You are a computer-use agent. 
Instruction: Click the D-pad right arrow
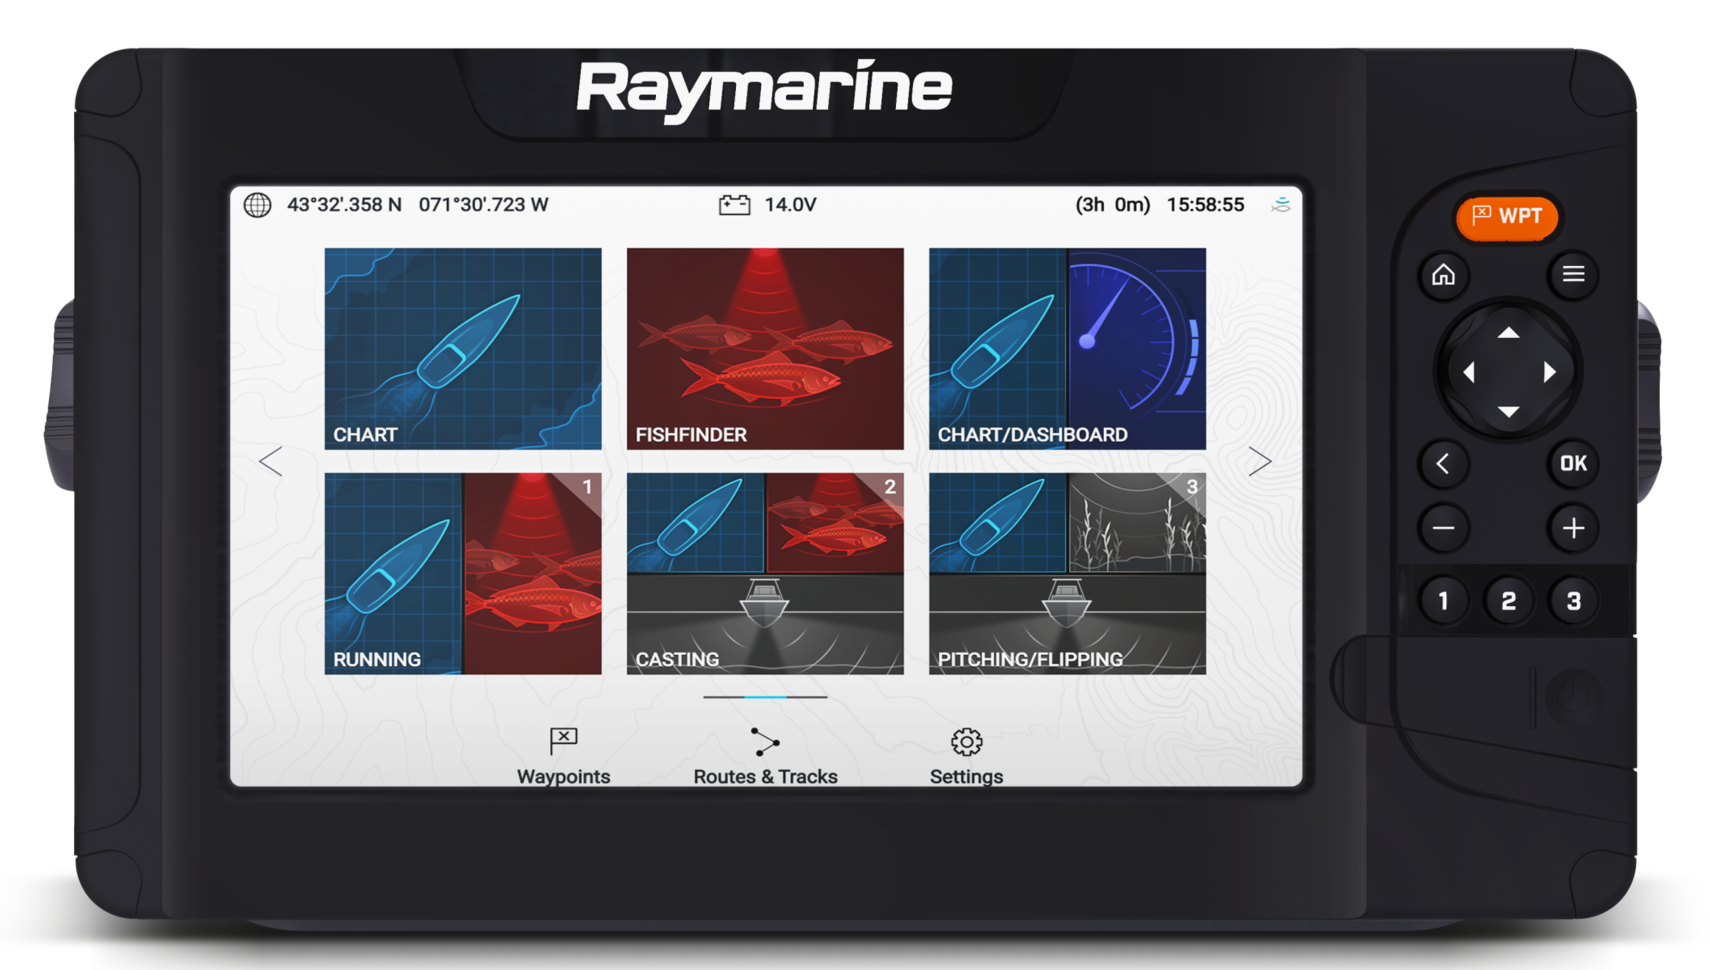pyautogui.click(x=1549, y=372)
